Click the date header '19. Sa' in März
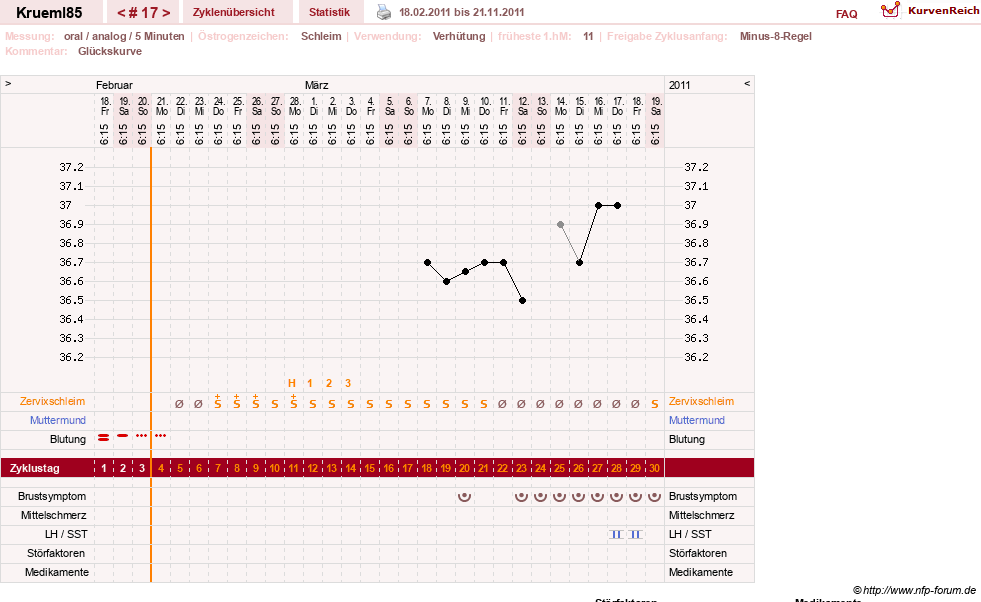The image size is (981, 602). pos(655,106)
